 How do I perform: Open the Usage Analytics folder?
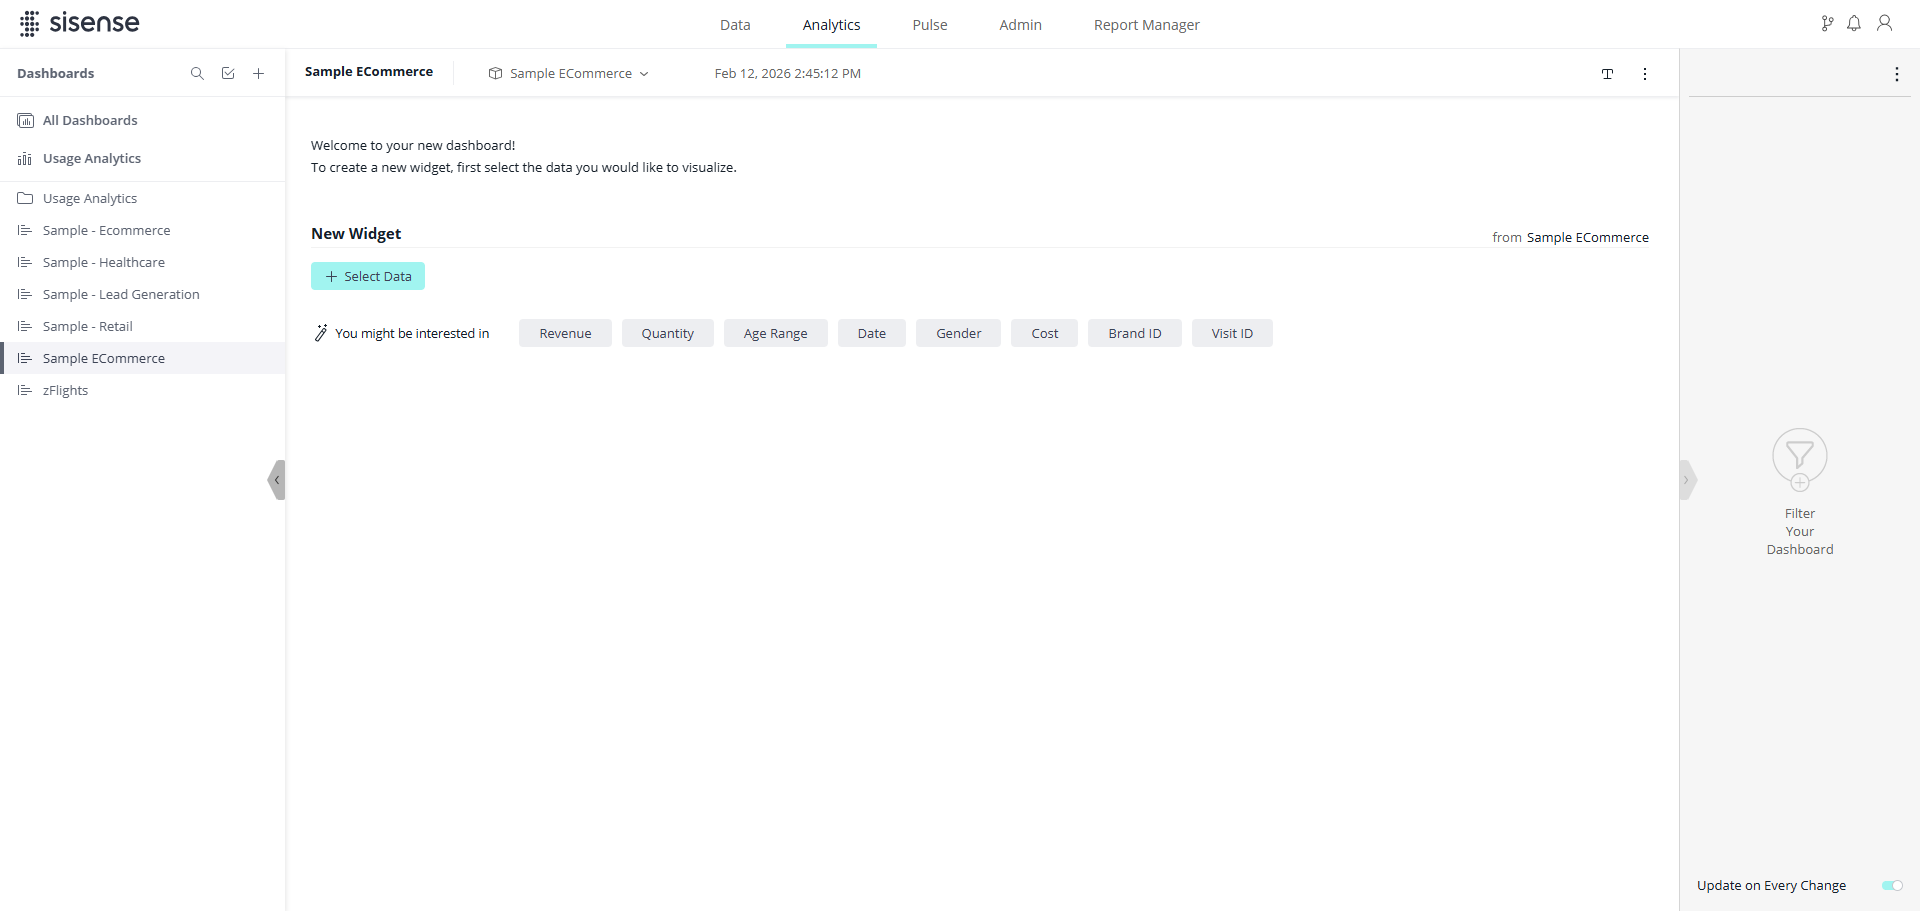[90, 199]
